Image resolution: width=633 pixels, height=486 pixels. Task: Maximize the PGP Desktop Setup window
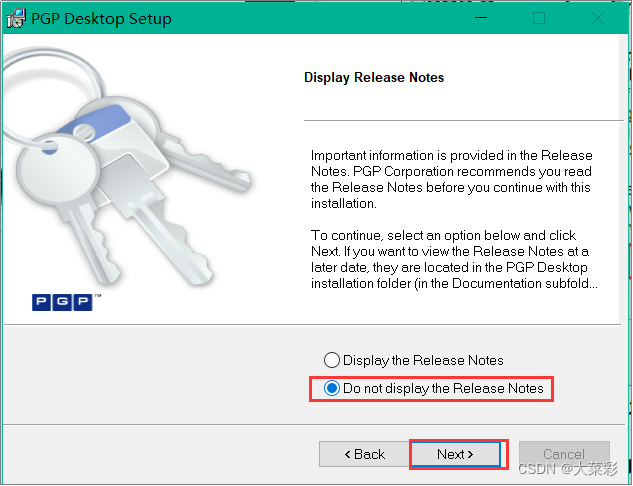539,18
